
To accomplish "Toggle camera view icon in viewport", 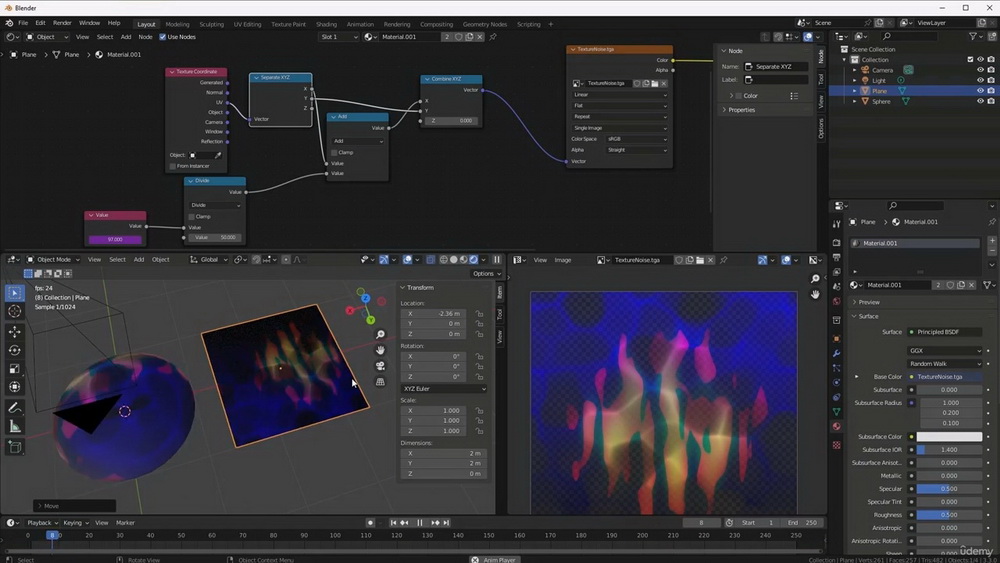I will coord(380,366).
